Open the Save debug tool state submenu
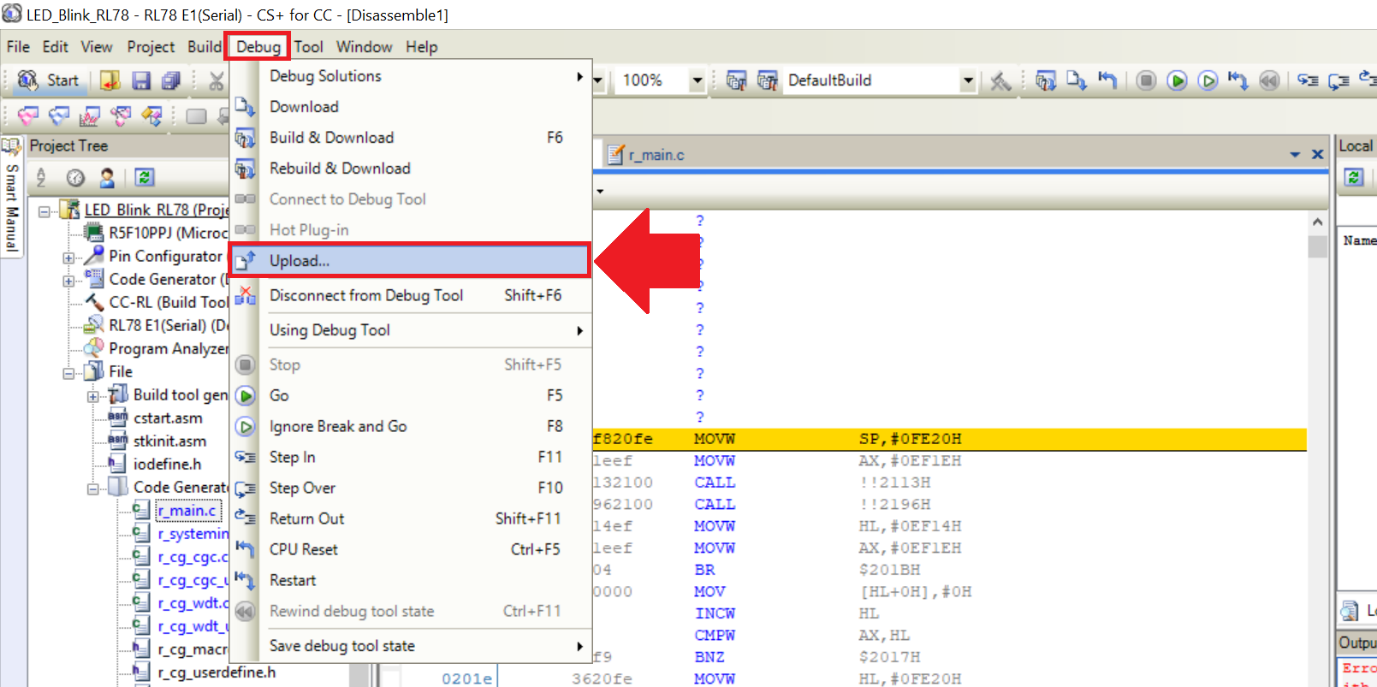The height and width of the screenshot is (687, 1377). coord(410,646)
